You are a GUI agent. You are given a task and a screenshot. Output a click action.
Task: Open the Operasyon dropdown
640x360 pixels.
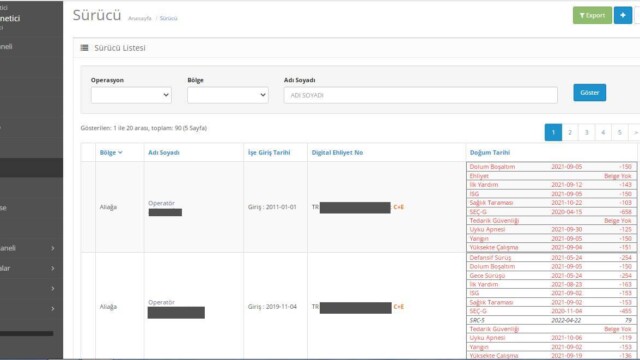click(x=131, y=95)
